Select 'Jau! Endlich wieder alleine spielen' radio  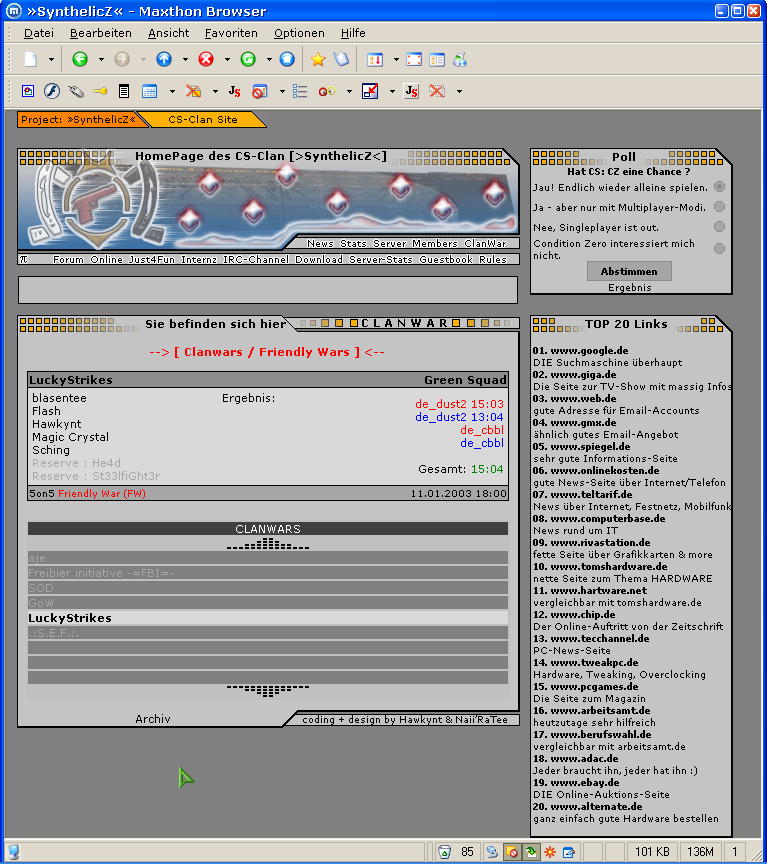(x=719, y=187)
